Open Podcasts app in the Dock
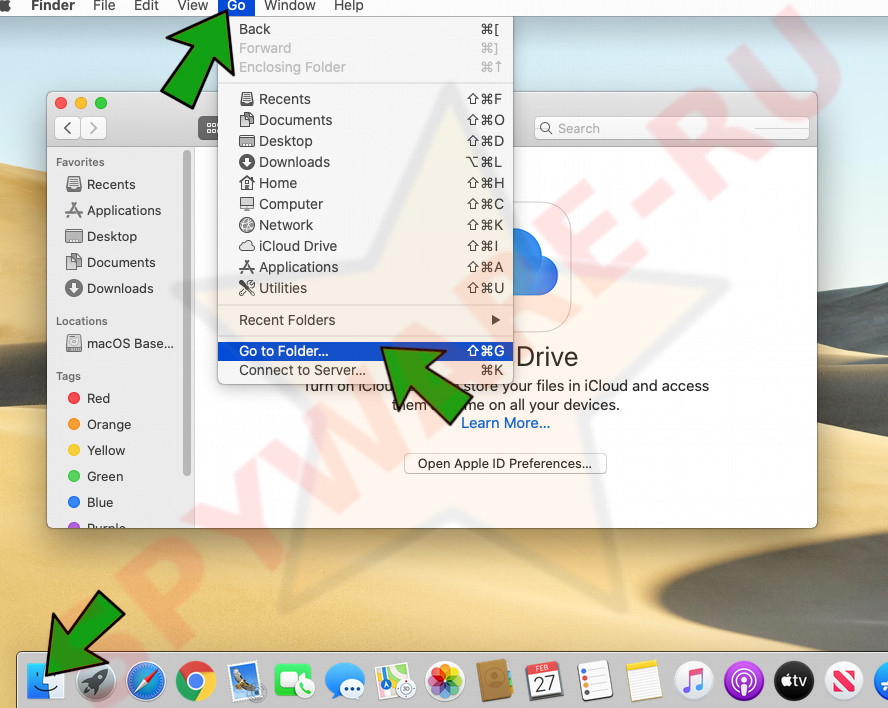Screen dimensions: 888x708 tap(744, 681)
